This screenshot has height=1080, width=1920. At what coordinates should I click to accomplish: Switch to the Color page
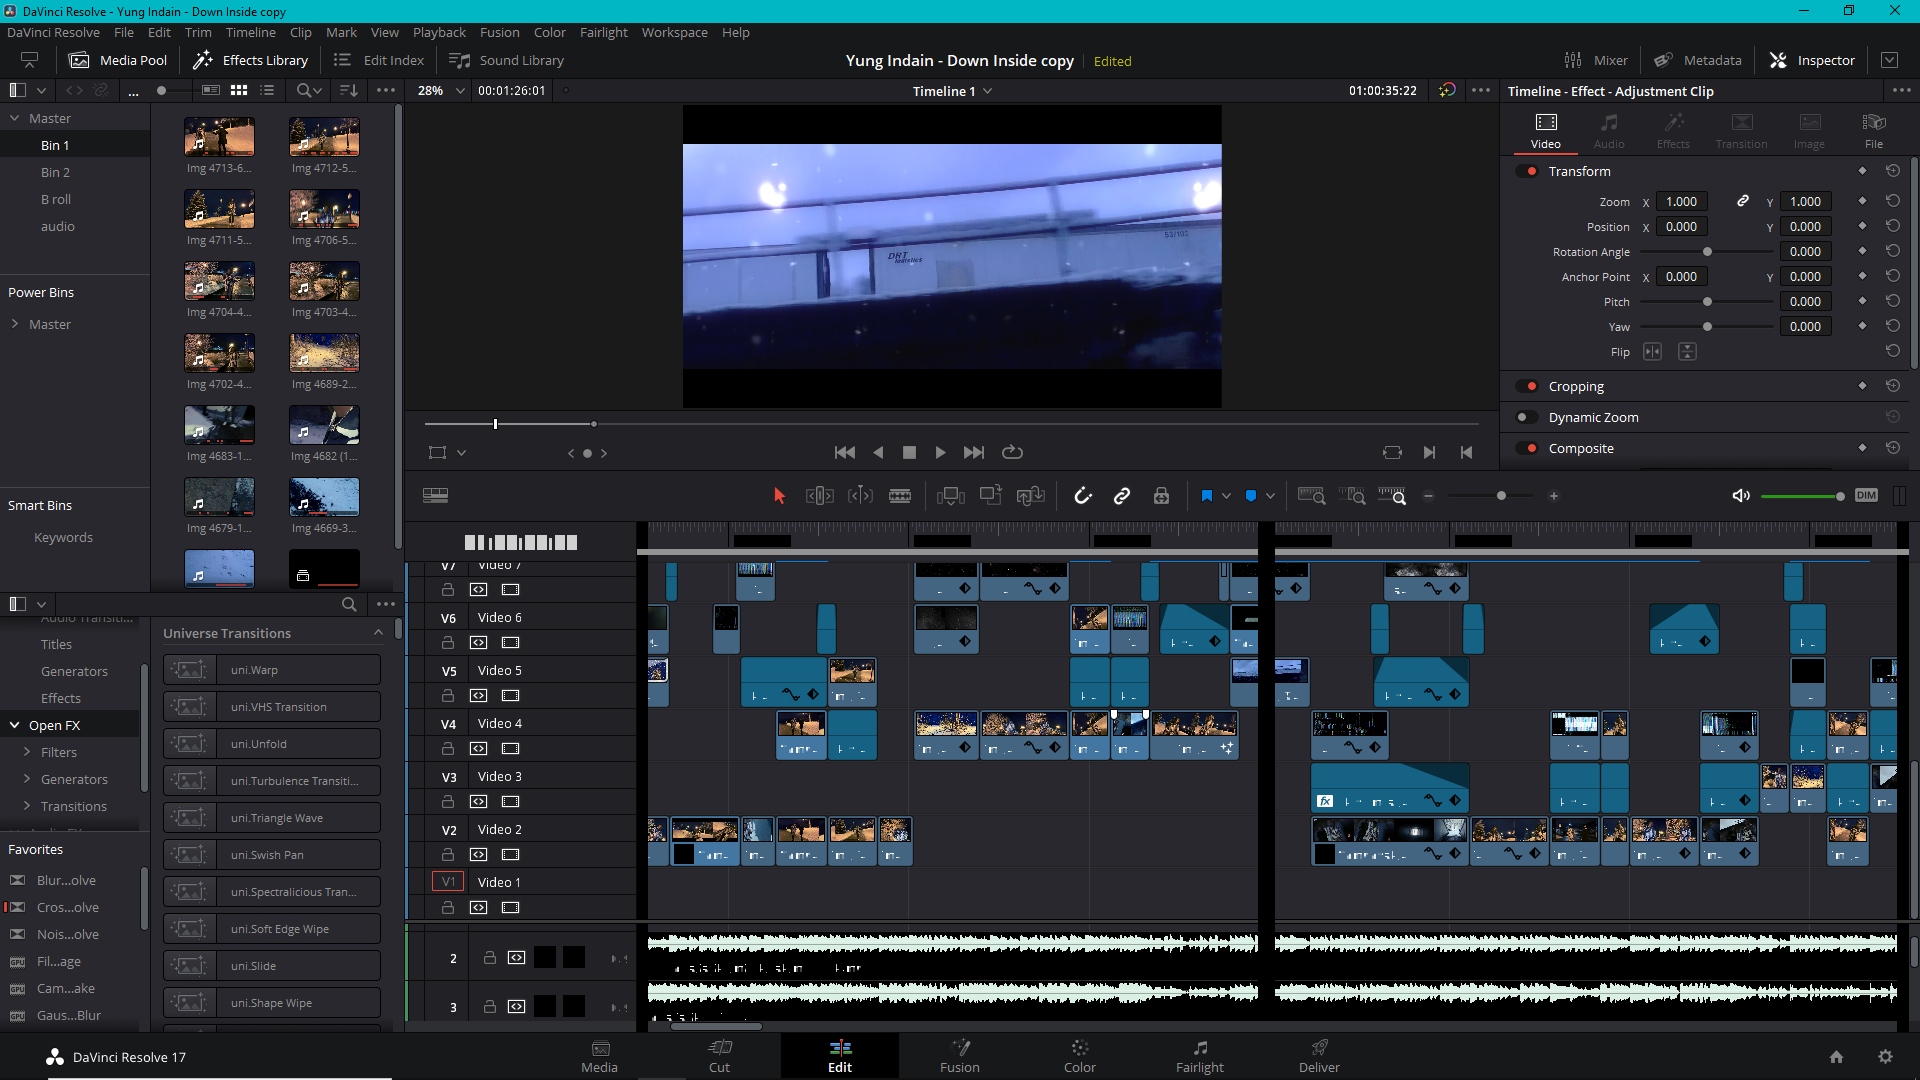(x=1079, y=1056)
